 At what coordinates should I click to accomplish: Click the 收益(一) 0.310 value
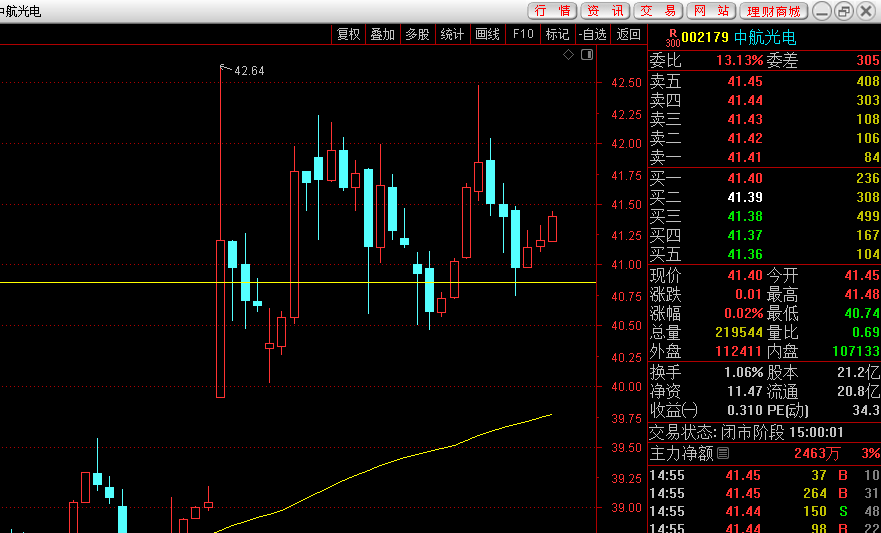pyautogui.click(x=745, y=411)
